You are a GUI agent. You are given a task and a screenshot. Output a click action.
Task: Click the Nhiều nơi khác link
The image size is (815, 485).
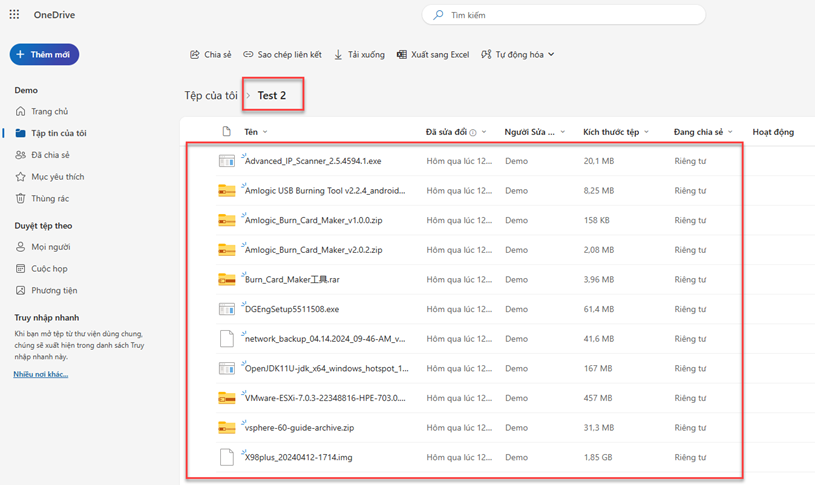coord(40,374)
